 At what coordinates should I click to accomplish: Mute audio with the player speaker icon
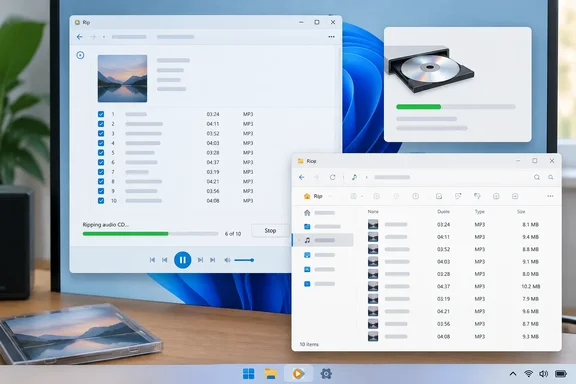point(227,260)
